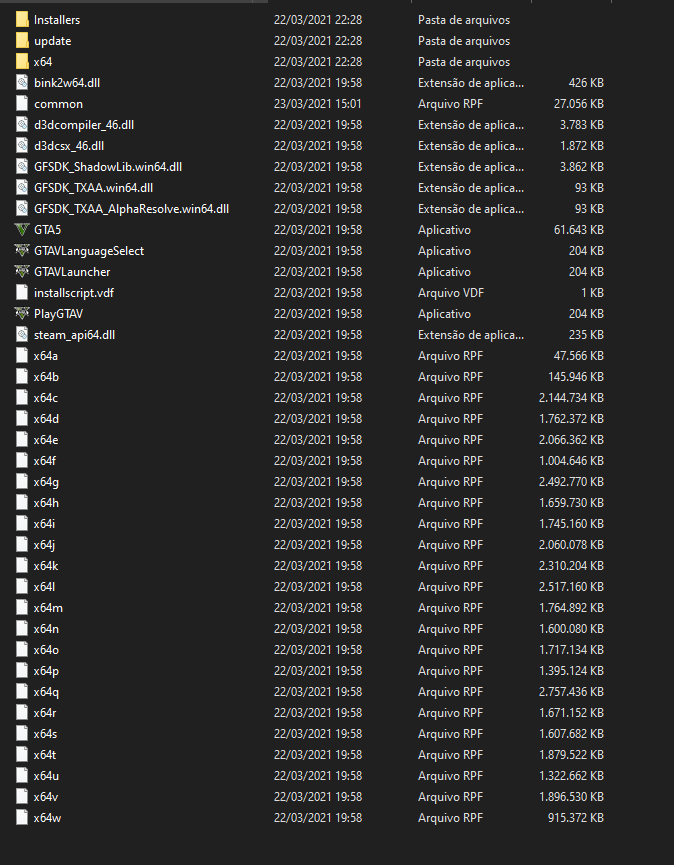This screenshot has width=674, height=865.
Task: Select the file name x64w
Action: [x=47, y=818]
